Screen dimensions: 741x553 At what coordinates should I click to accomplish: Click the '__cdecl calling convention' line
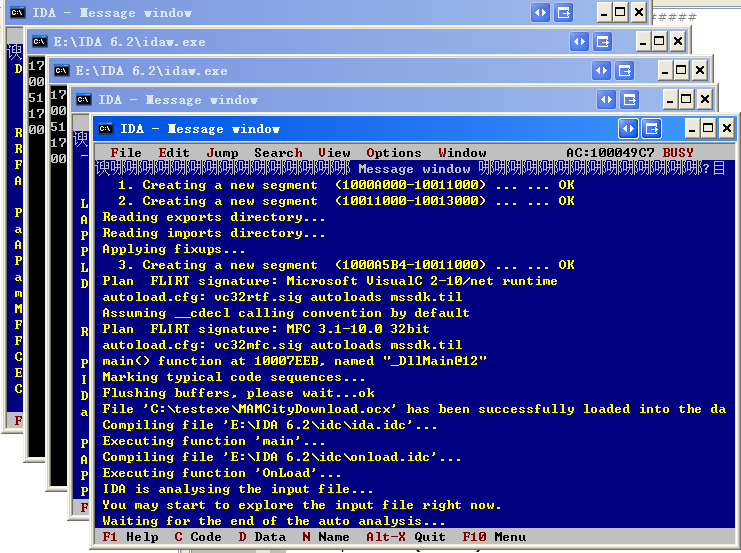tap(286, 313)
